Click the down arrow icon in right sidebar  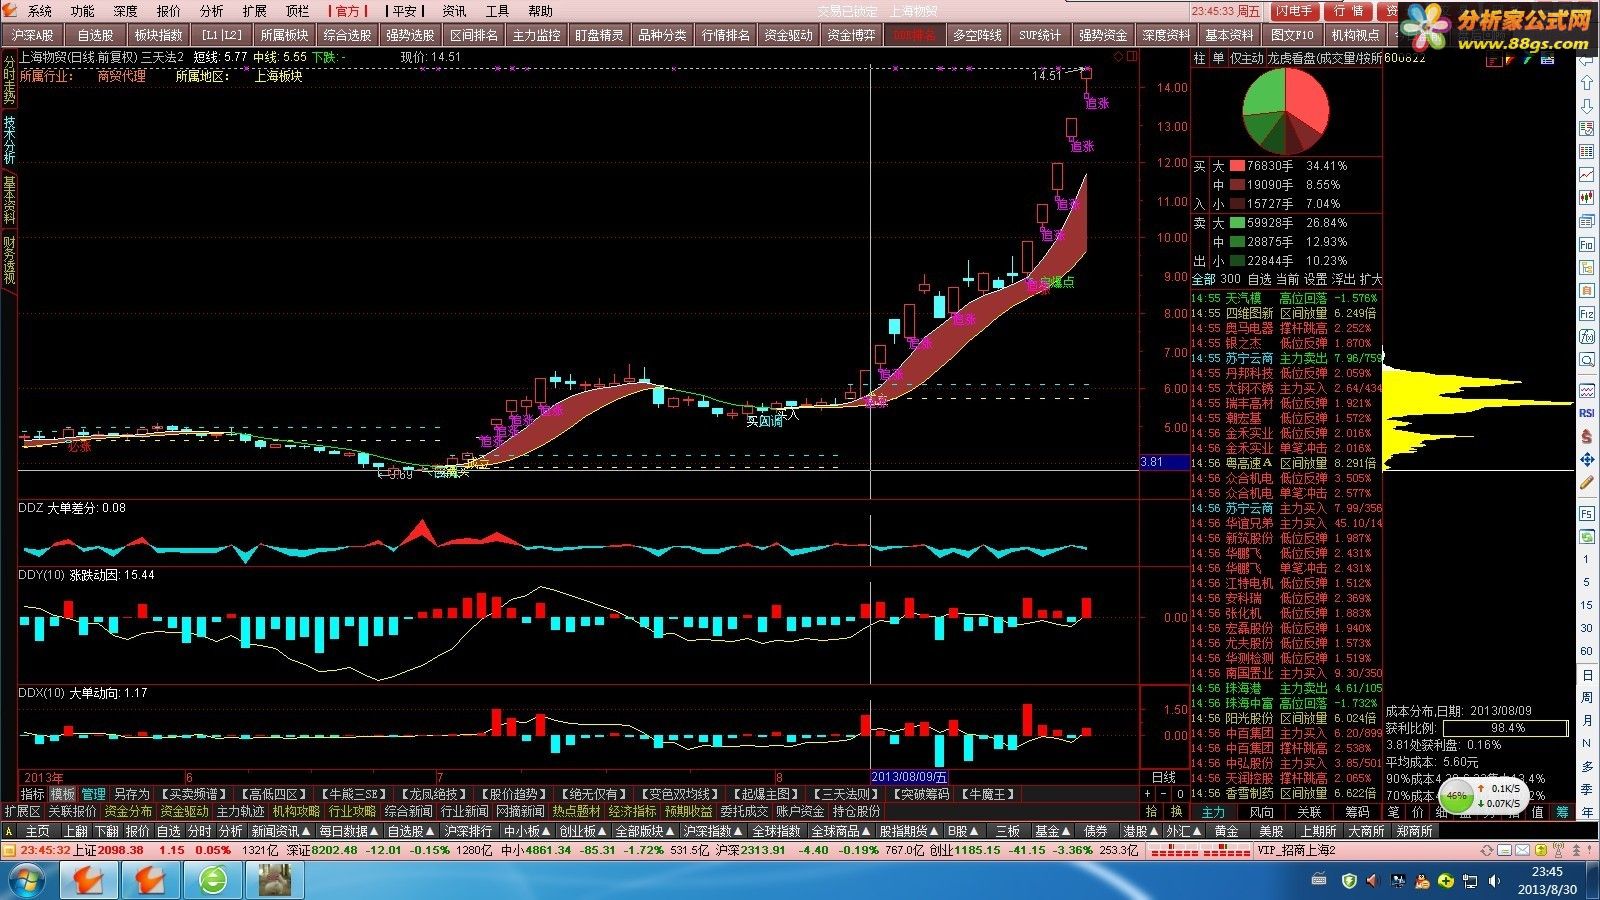pos(1586,106)
